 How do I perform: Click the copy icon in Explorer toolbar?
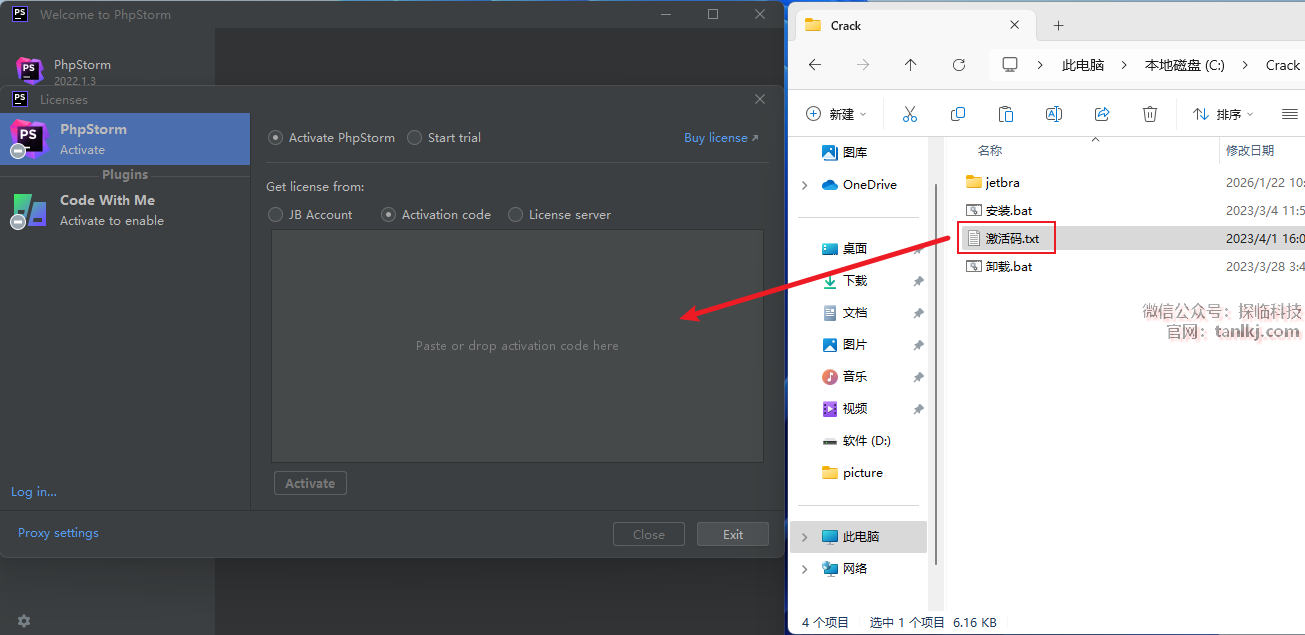[957, 114]
